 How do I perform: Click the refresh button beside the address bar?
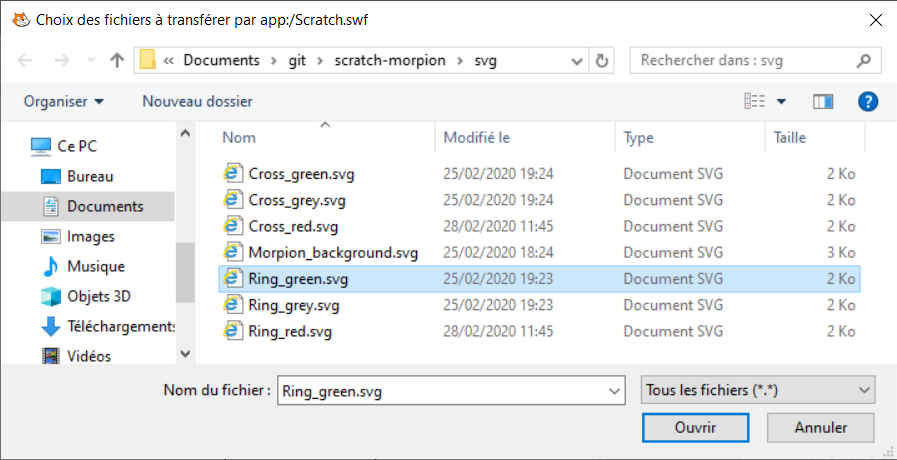pyautogui.click(x=602, y=61)
